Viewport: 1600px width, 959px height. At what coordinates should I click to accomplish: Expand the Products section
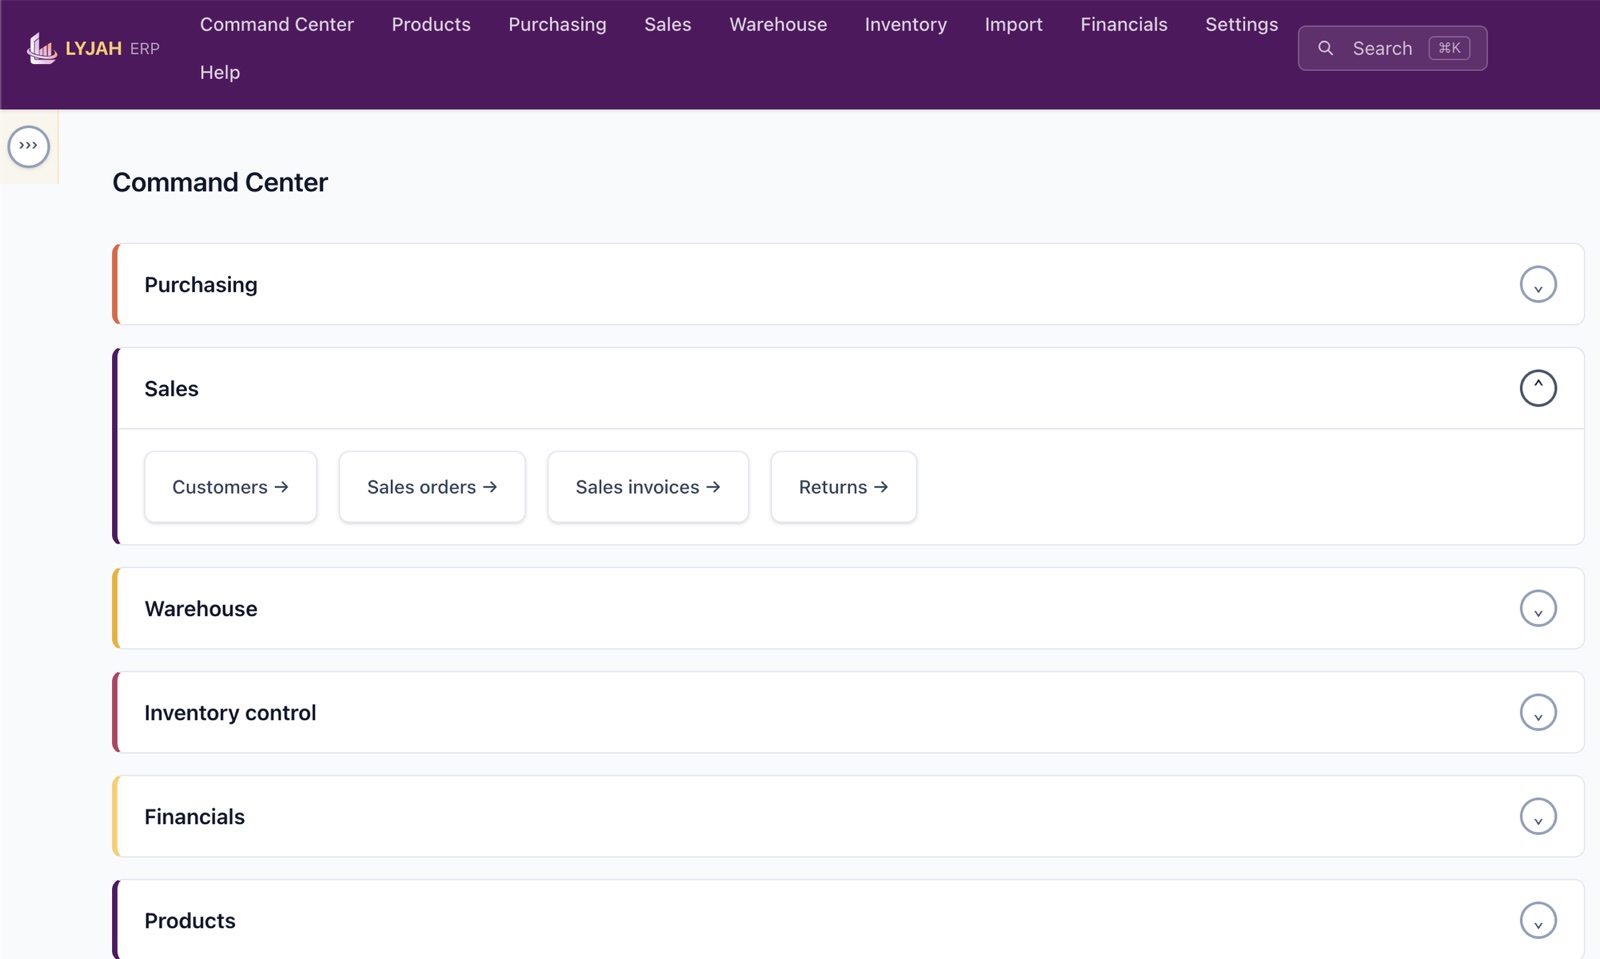click(x=1538, y=921)
